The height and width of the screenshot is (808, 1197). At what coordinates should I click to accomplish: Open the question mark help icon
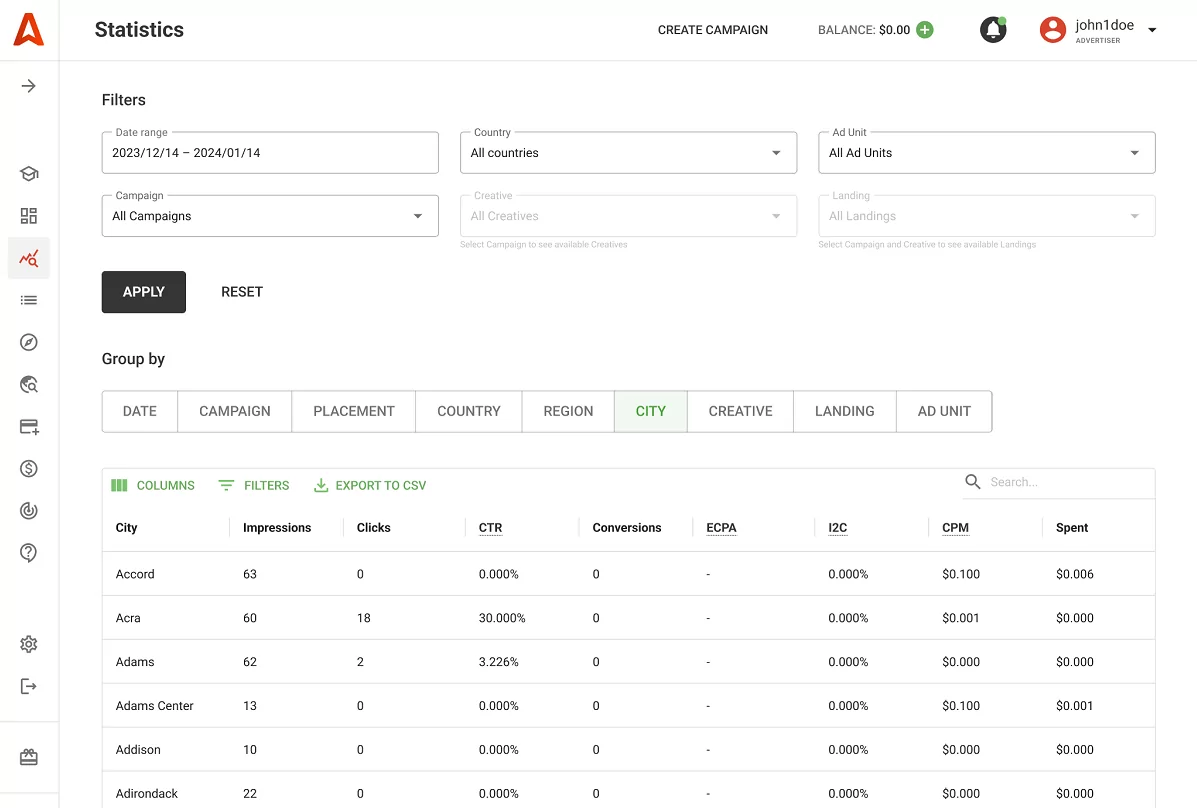coord(29,552)
